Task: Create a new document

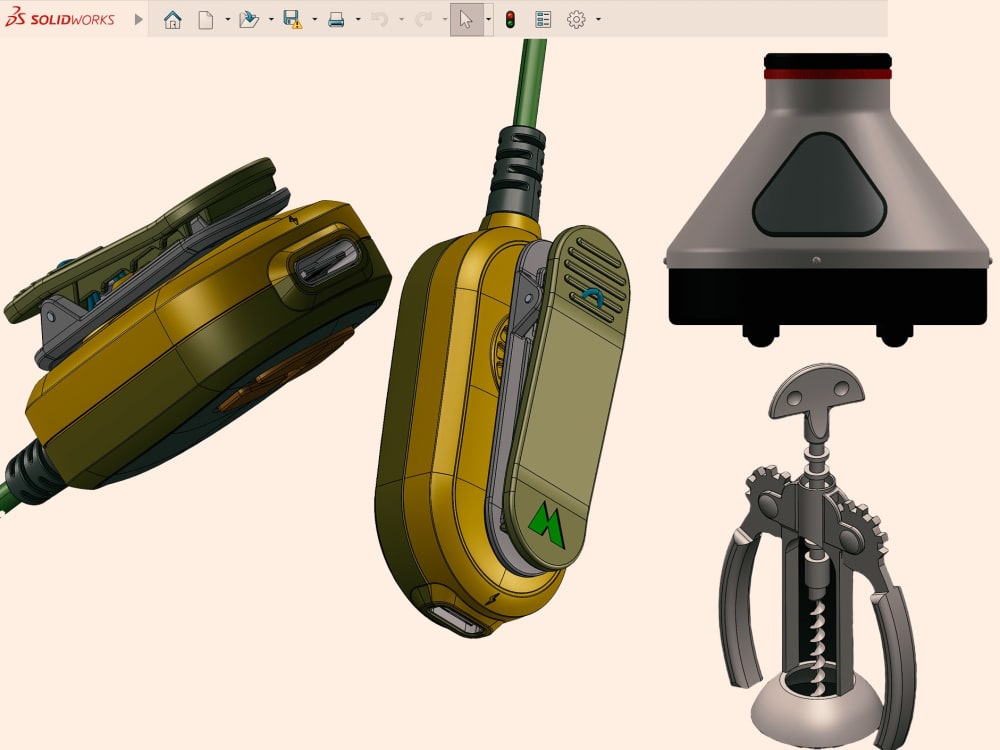Action: click(x=205, y=19)
